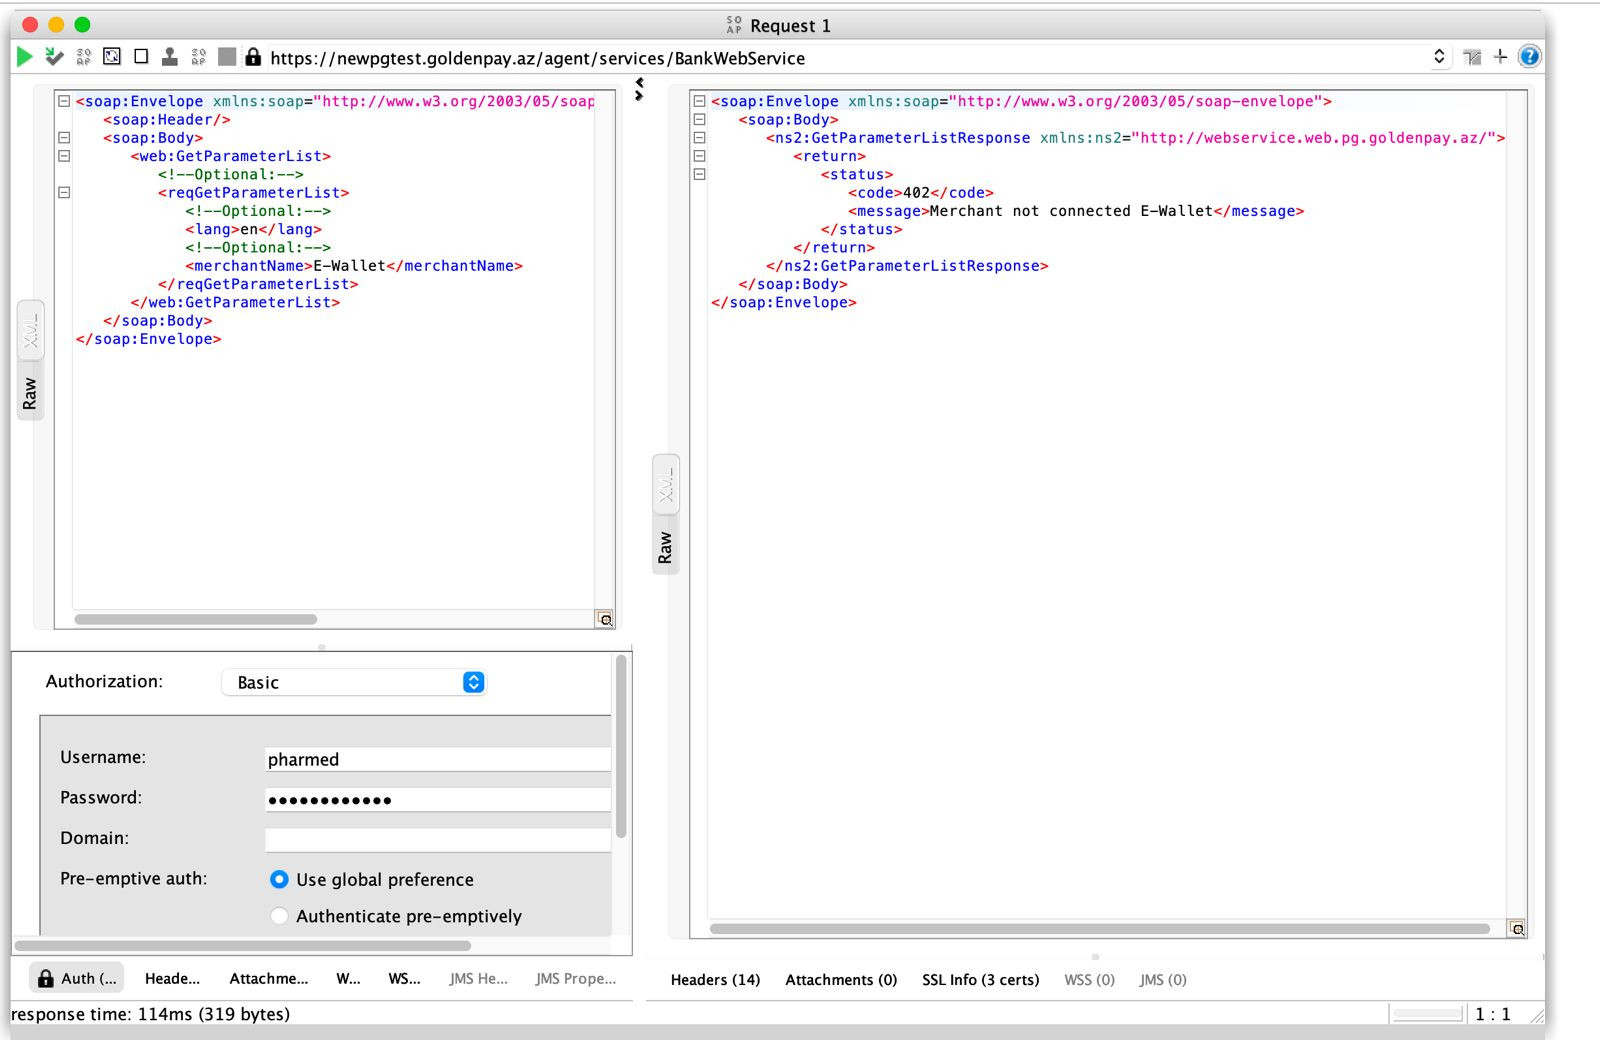
Task: Click response viewer search magnifier icon
Action: [x=1517, y=929]
